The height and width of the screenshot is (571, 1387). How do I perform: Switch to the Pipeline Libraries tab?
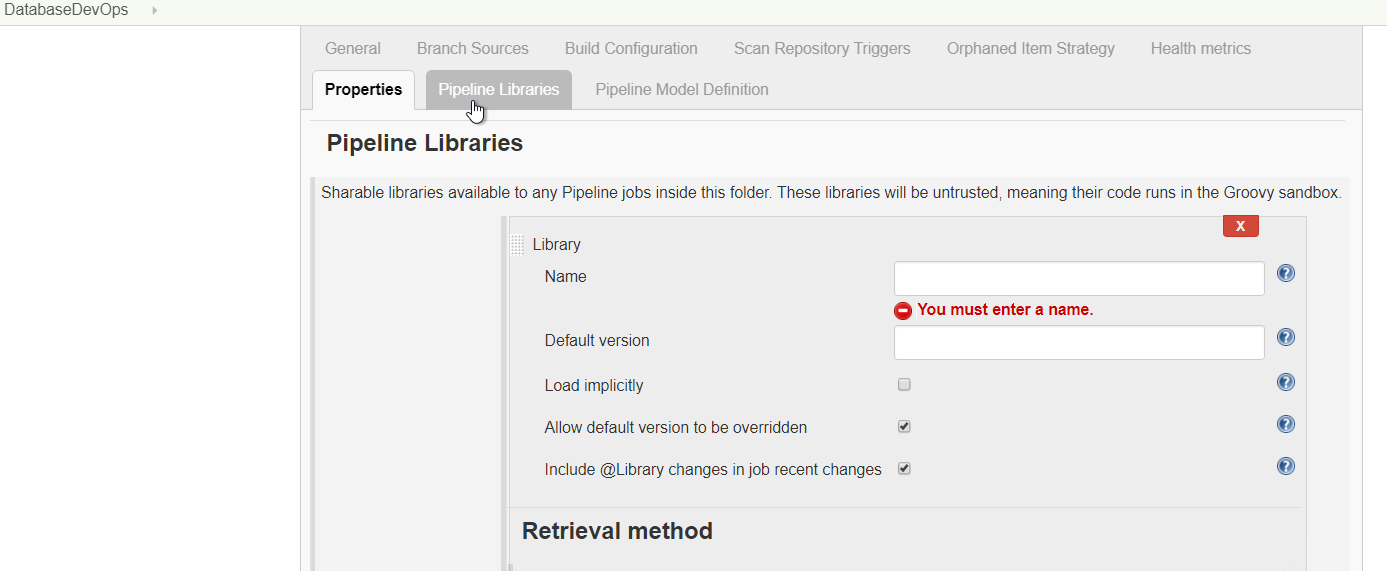pyautogui.click(x=498, y=89)
